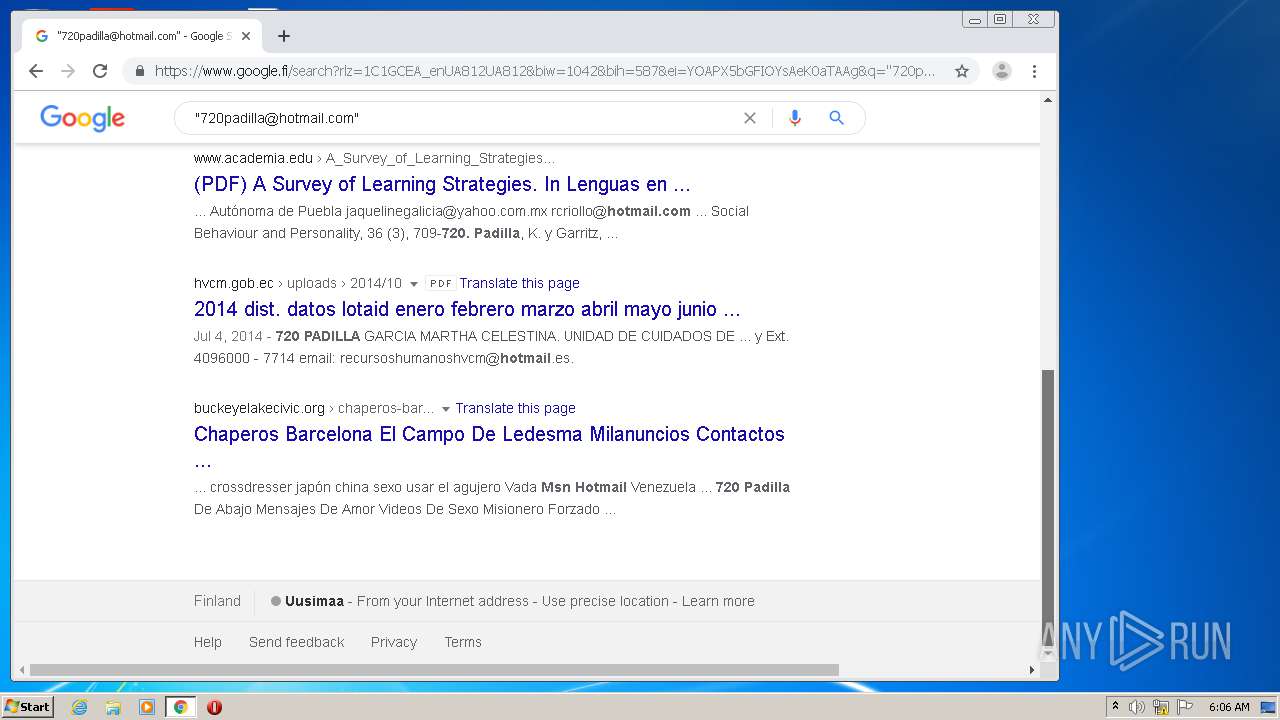Go forward one page
Screen dimensions: 1280x720
pyautogui.click(x=68, y=71)
